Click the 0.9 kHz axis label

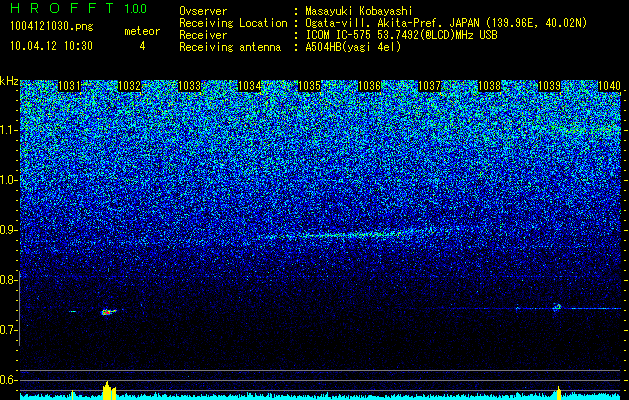click(x=8, y=230)
